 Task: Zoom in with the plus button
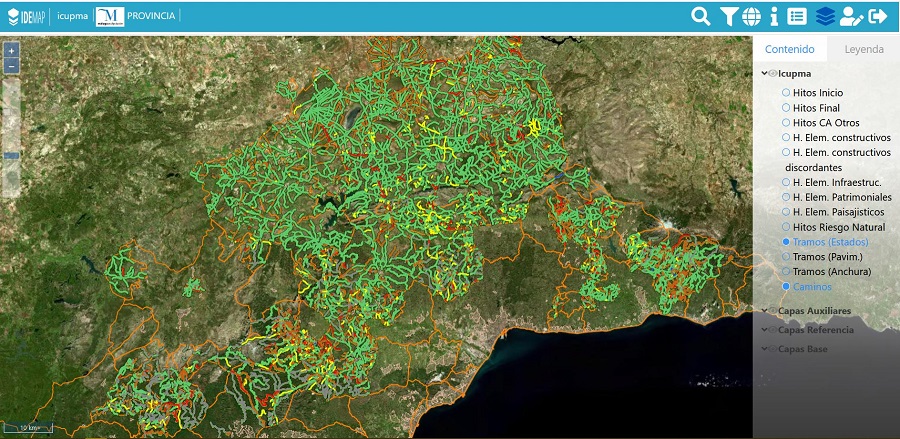11,50
